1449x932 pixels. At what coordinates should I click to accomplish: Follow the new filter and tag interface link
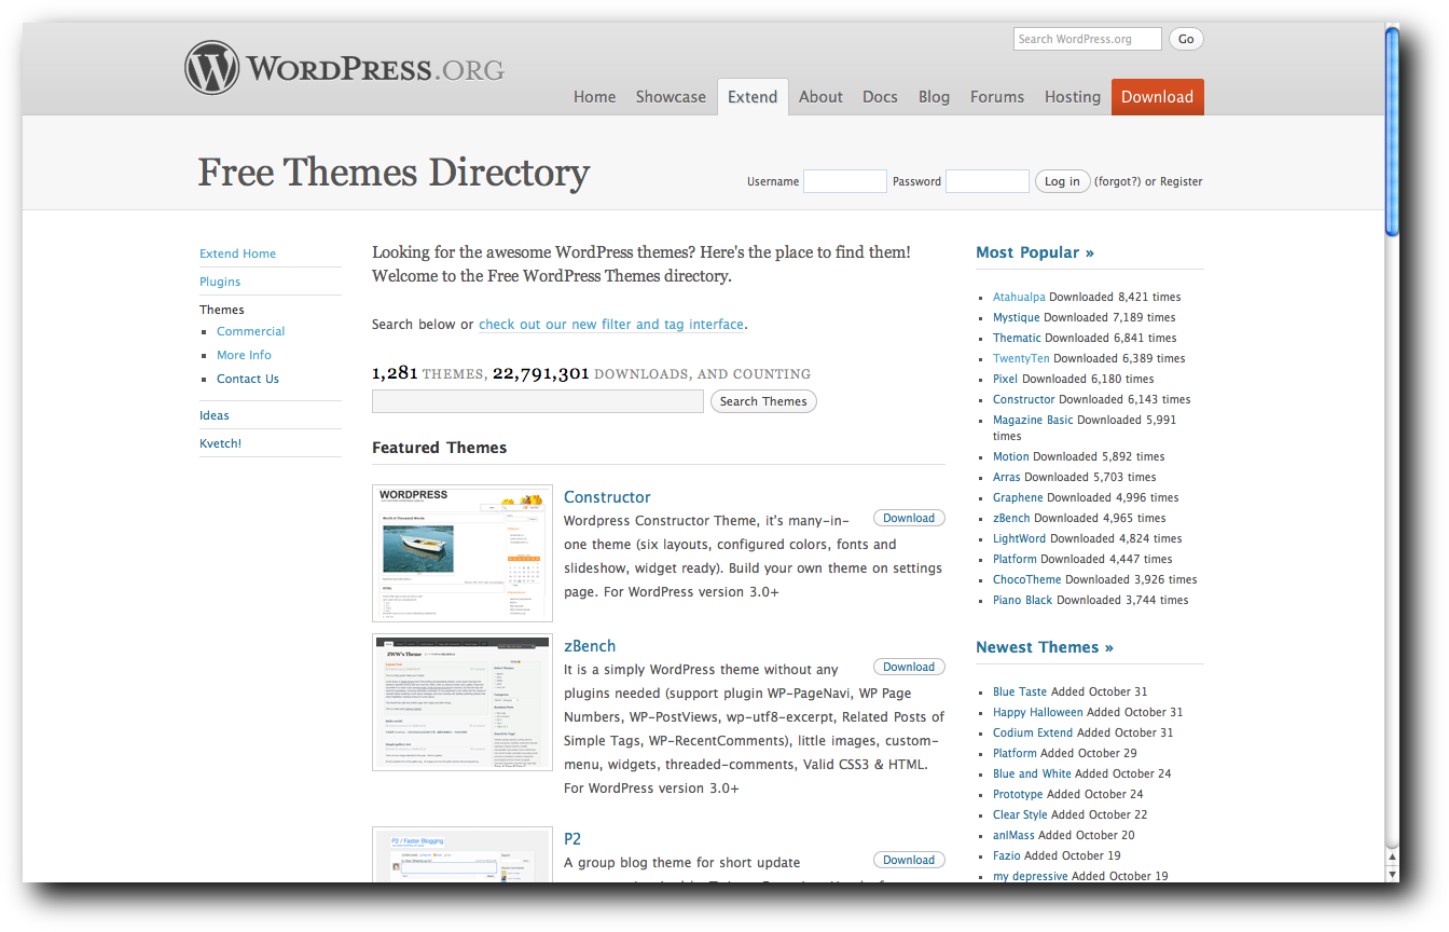click(x=611, y=324)
